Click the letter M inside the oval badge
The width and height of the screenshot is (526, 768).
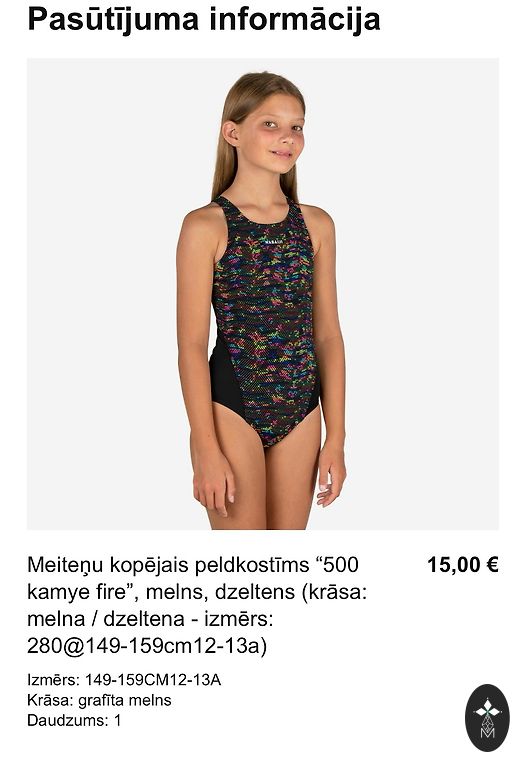(x=487, y=733)
